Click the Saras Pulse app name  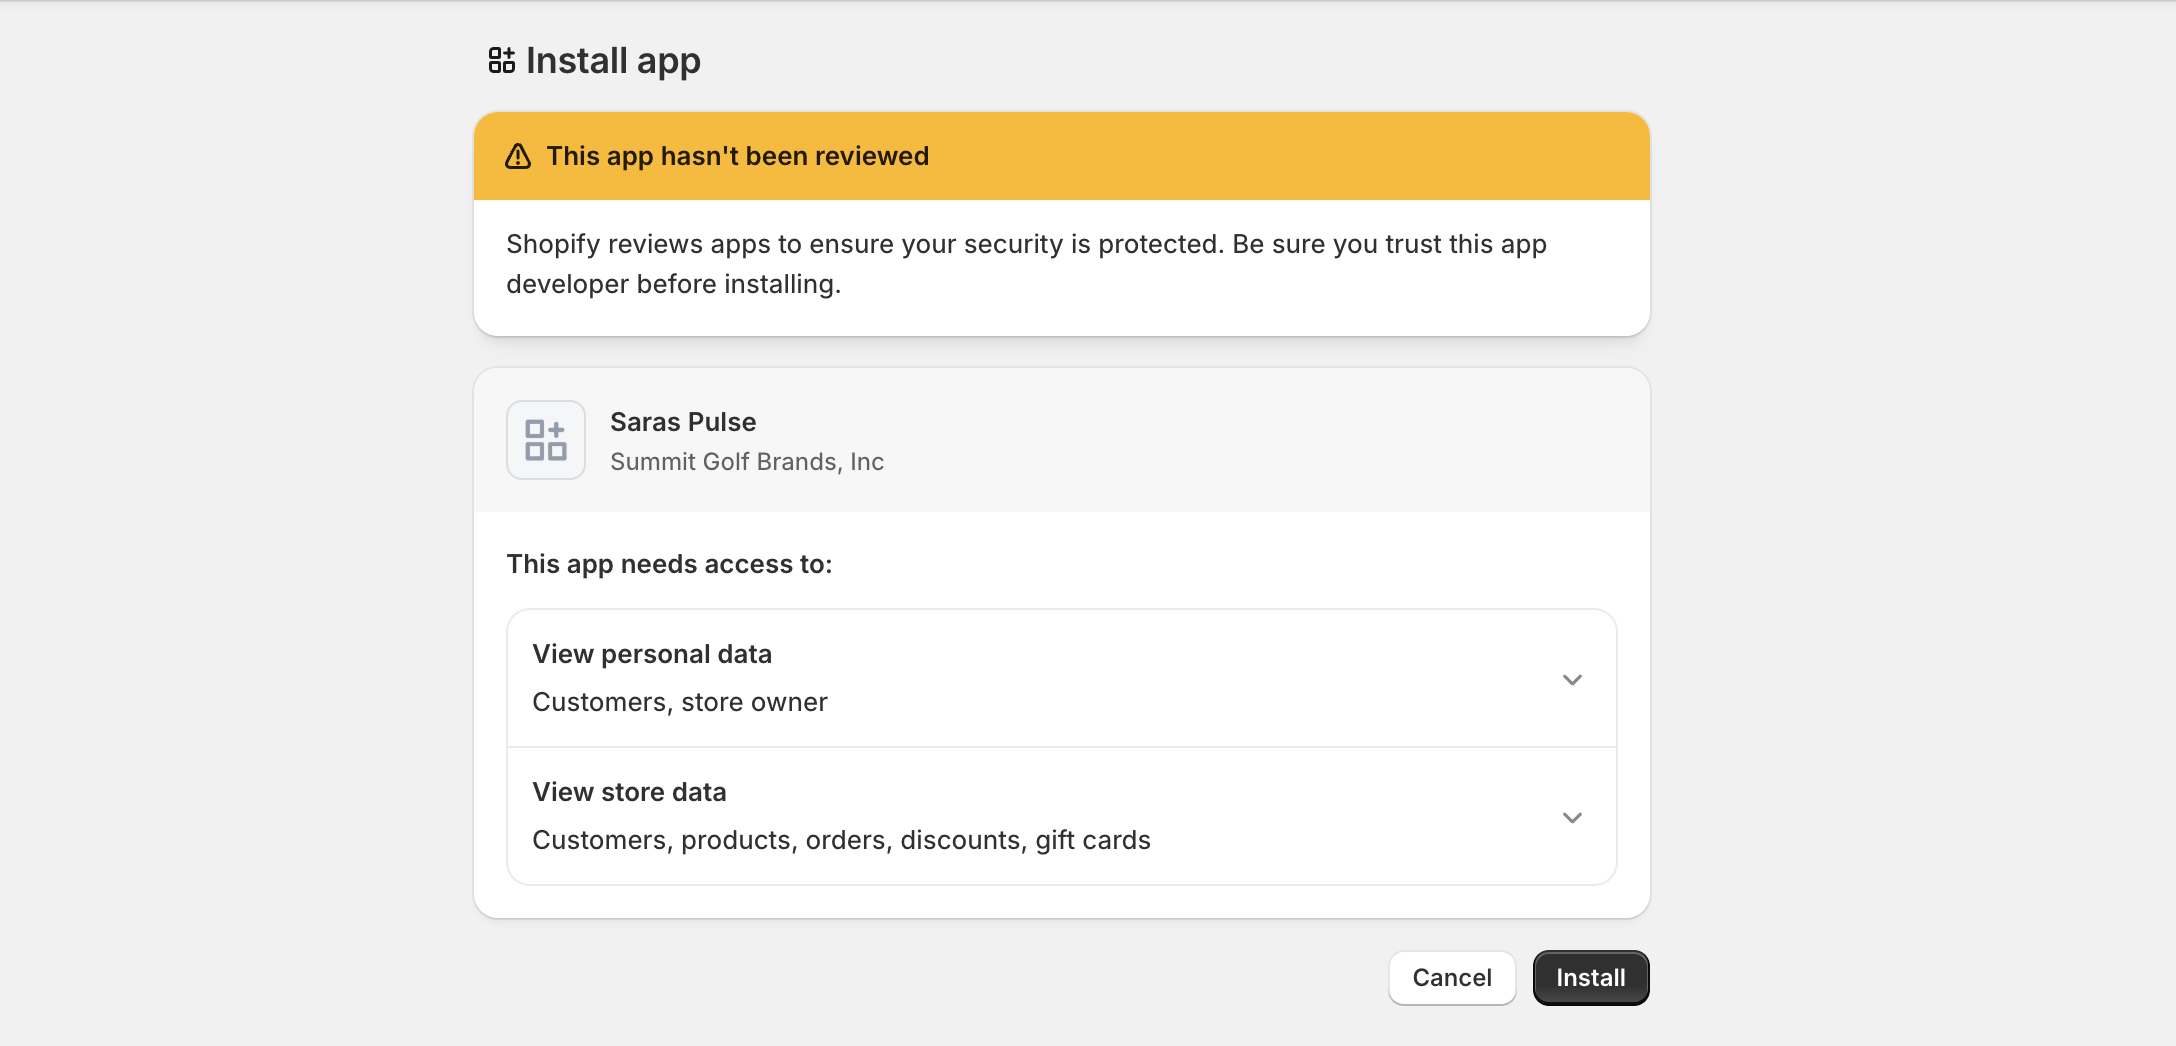point(682,422)
